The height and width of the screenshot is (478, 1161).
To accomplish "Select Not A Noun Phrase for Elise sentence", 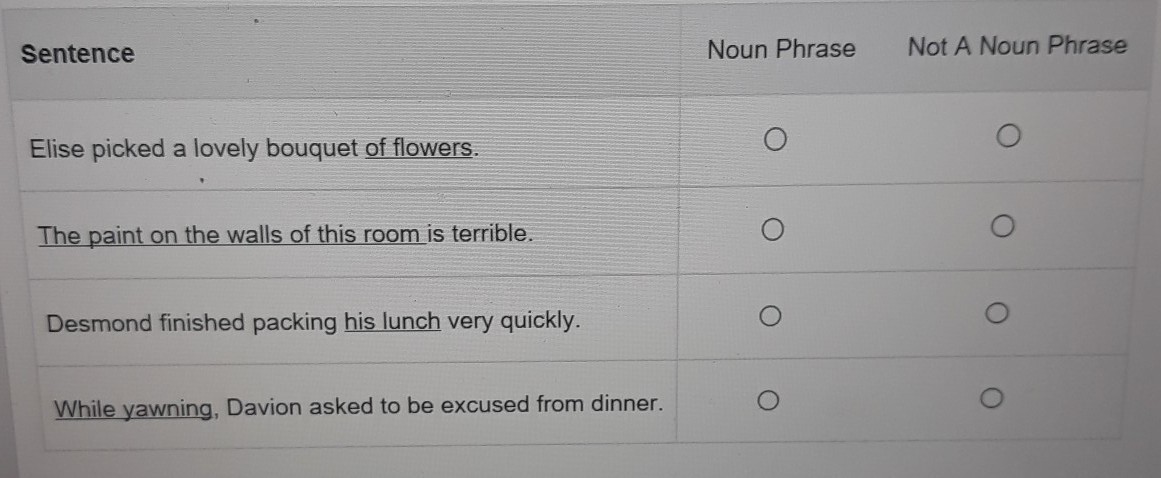I will 1008,135.
